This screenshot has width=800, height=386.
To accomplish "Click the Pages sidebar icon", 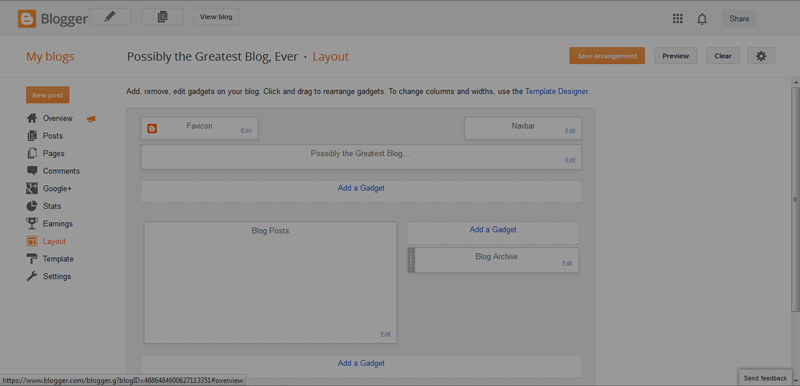I will point(32,153).
